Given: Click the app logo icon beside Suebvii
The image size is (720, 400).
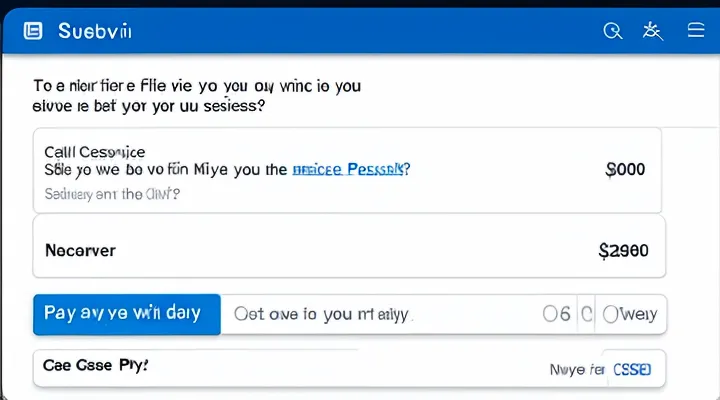Looking at the screenshot, I should (33, 31).
